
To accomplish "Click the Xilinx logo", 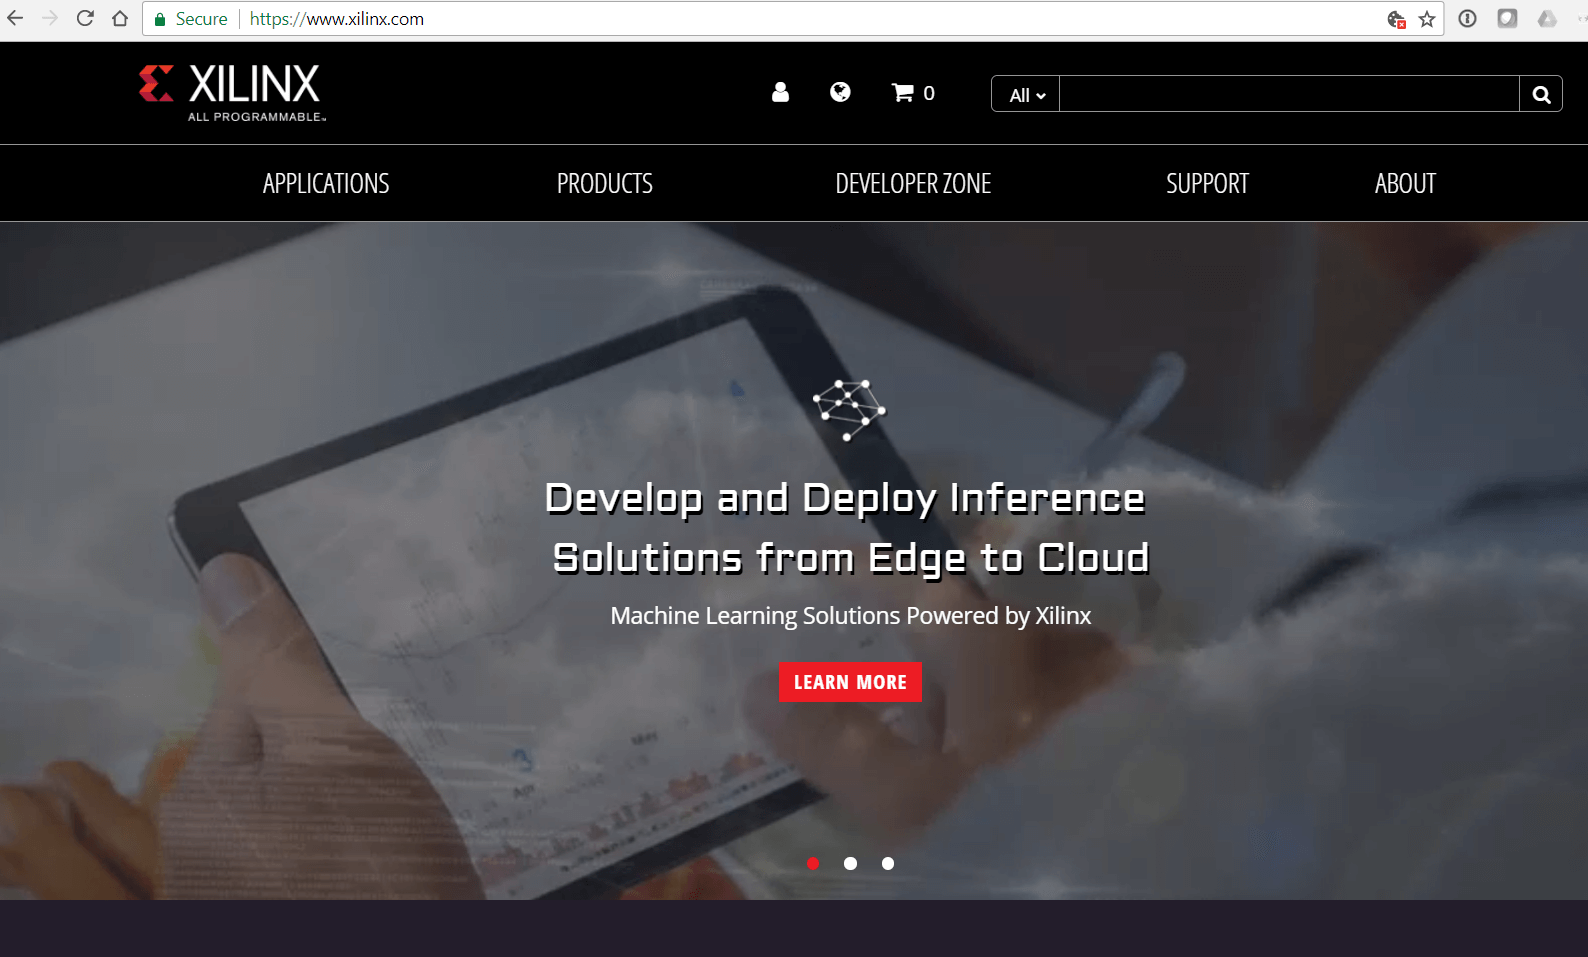I will point(233,93).
